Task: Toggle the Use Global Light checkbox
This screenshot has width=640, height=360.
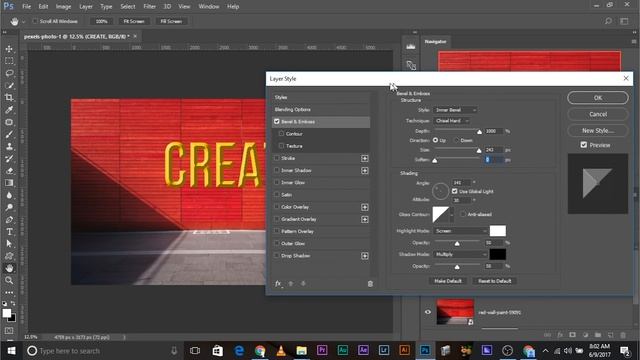Action: [x=455, y=191]
